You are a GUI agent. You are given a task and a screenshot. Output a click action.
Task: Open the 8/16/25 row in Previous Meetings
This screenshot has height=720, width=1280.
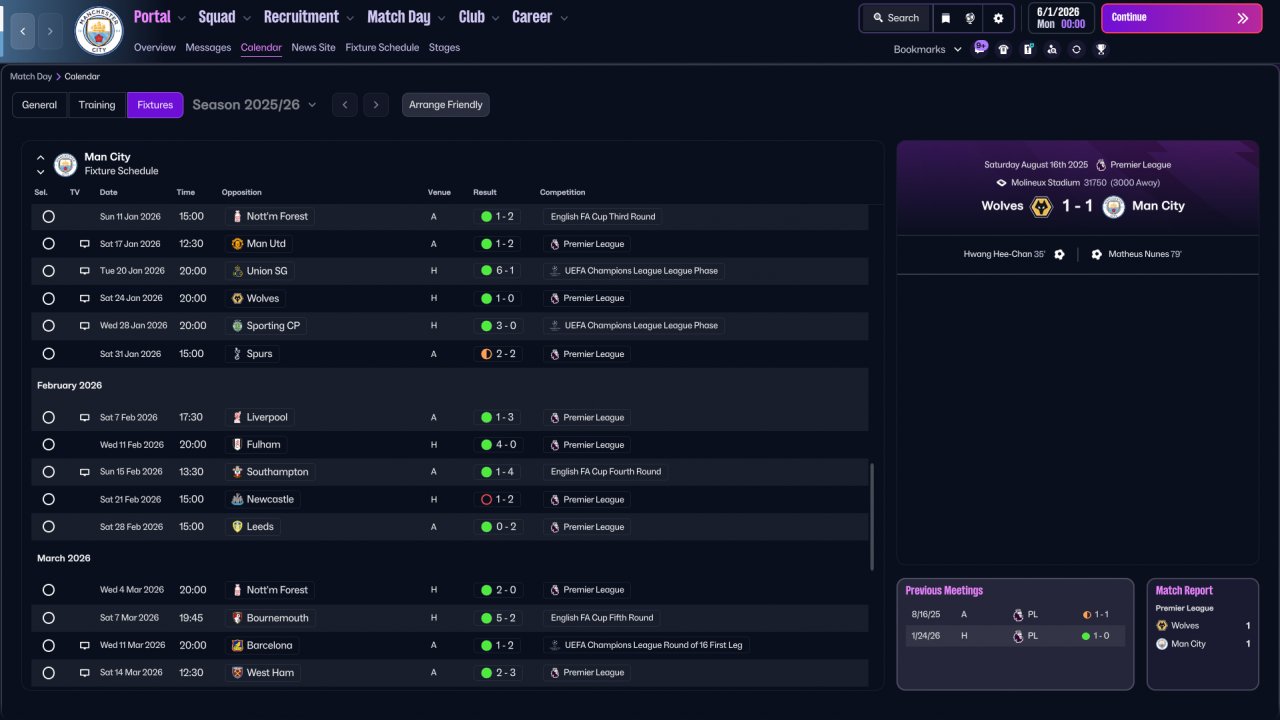[x=1015, y=615]
